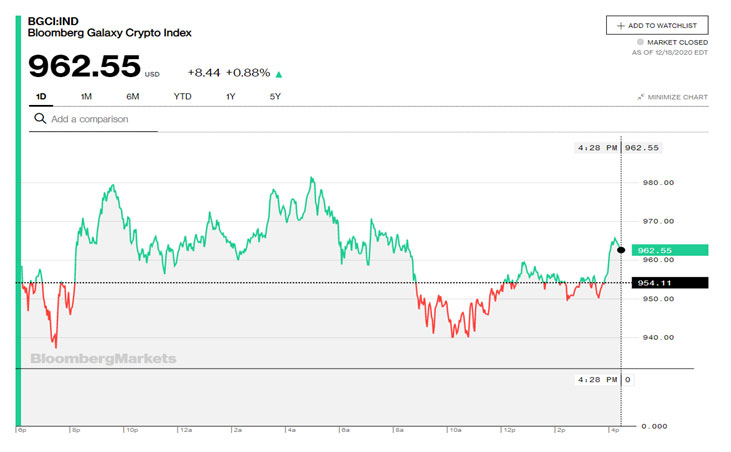
Task: Click the 980.00 axis label
Action: tap(658, 183)
